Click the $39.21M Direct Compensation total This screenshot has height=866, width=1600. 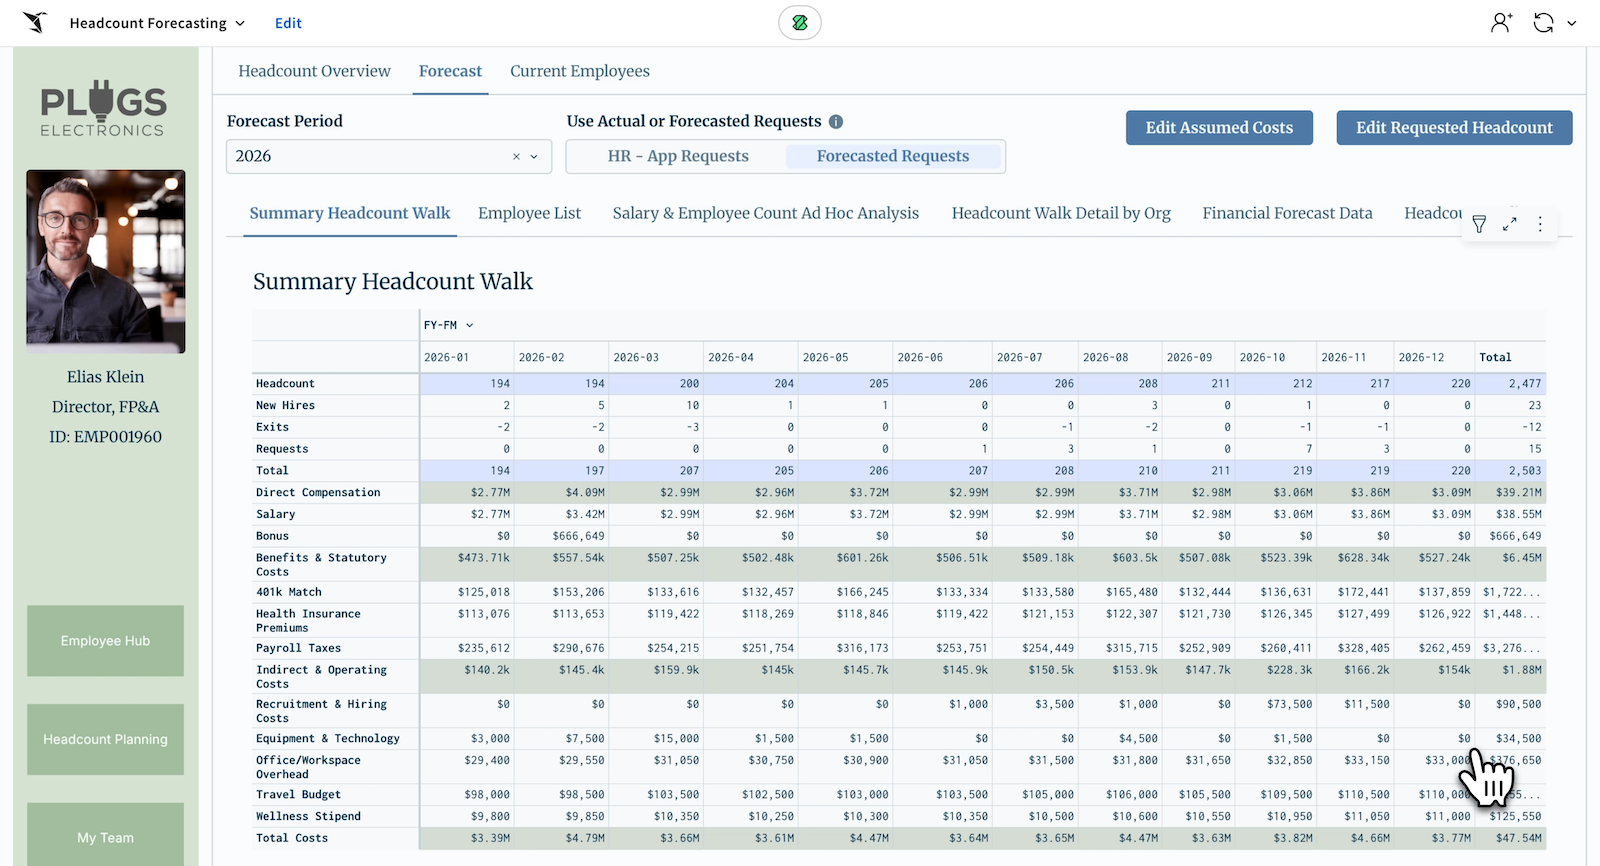(1518, 493)
